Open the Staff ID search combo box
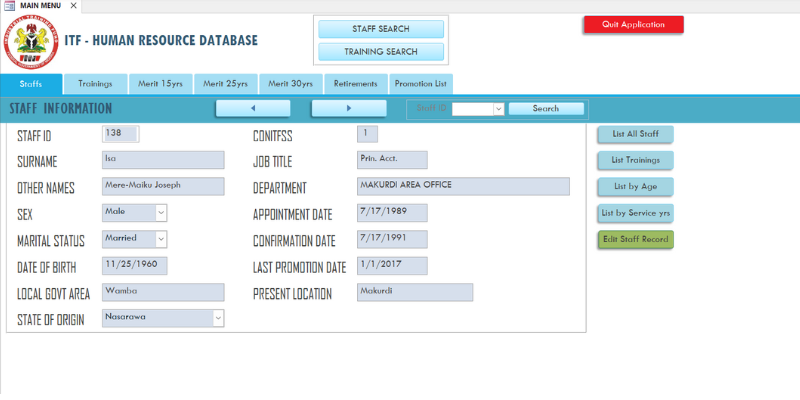 point(498,109)
